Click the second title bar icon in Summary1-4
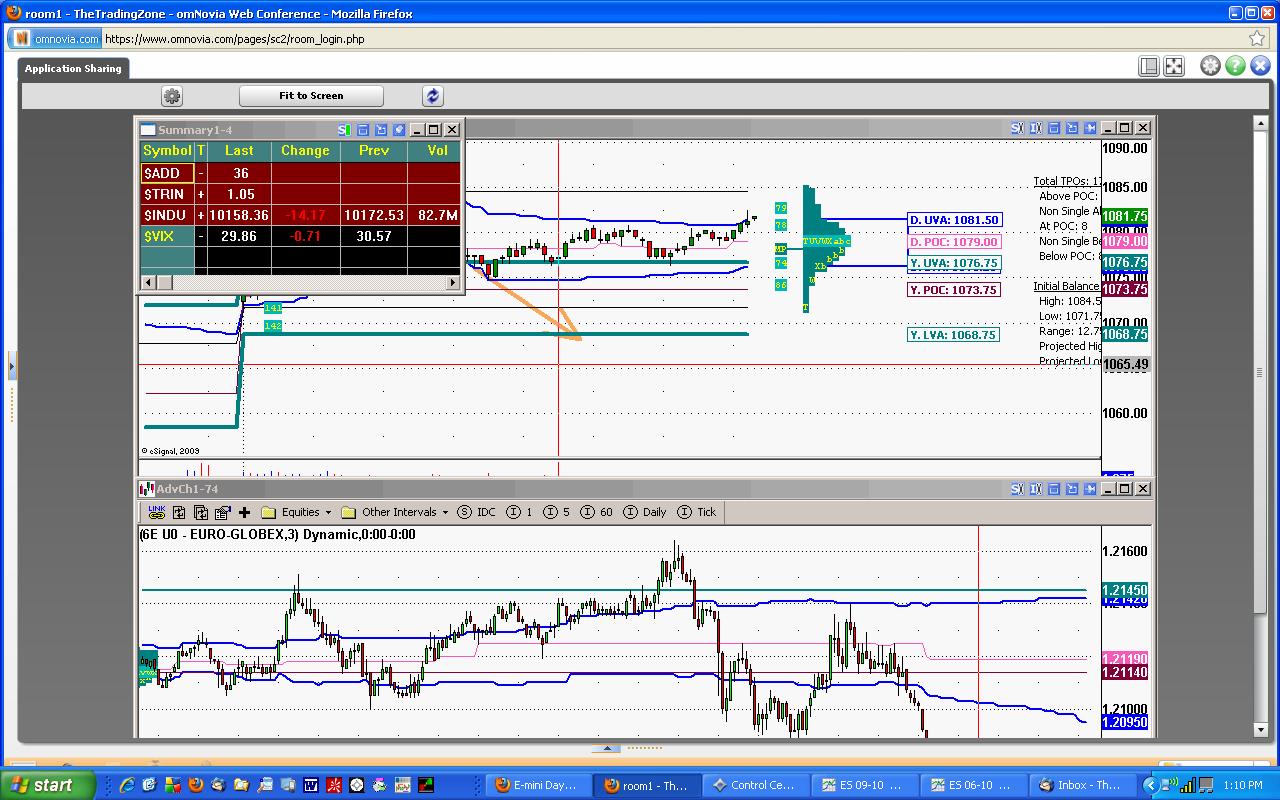The image size is (1280, 800). pyautogui.click(x=363, y=130)
